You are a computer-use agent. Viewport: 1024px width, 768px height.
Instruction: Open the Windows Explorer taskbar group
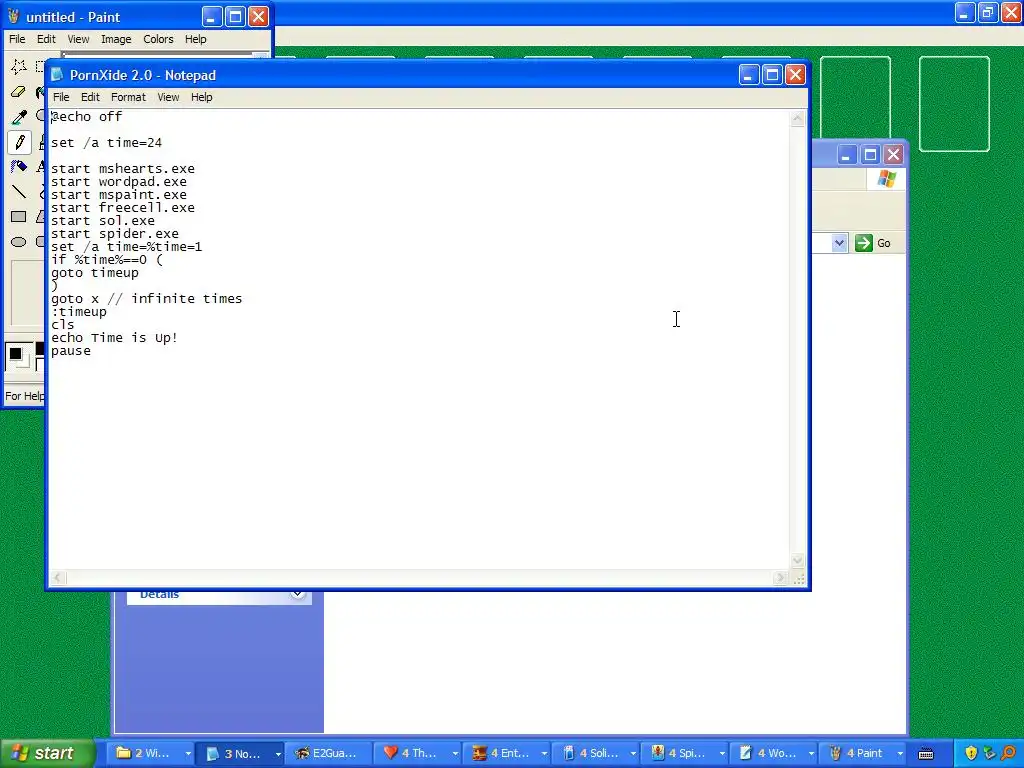tap(152, 754)
